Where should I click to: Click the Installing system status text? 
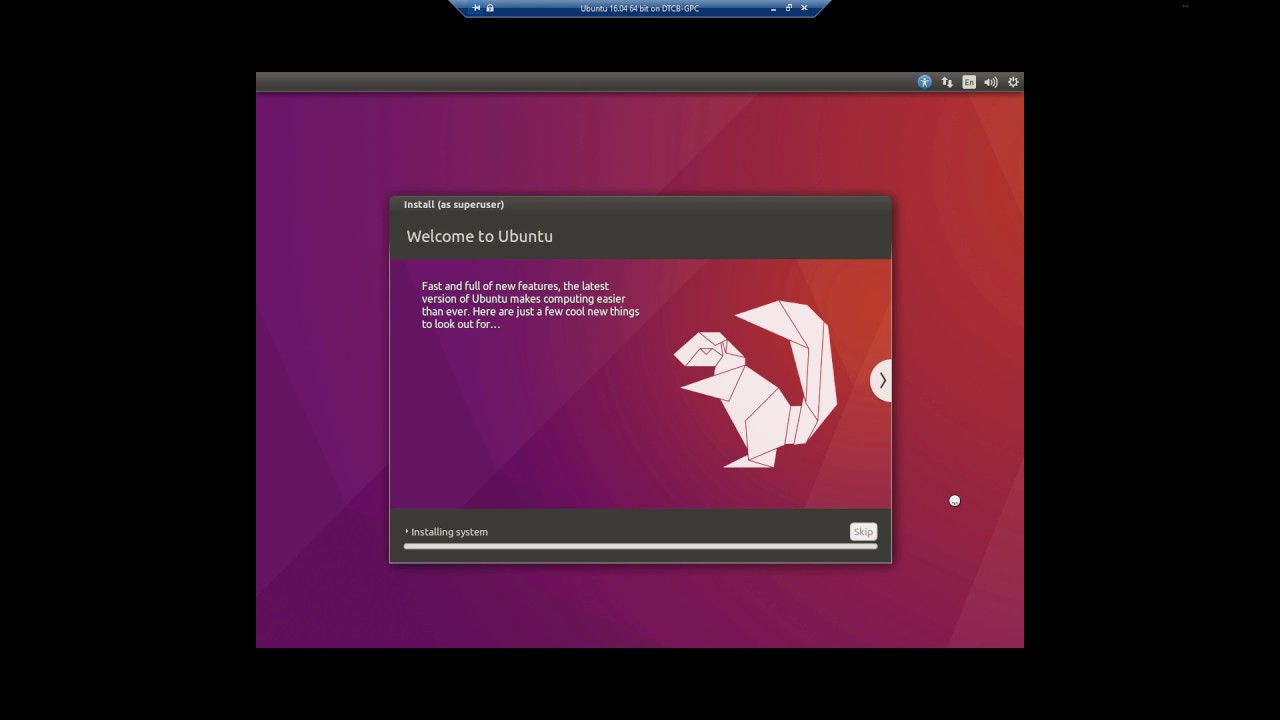[x=449, y=532]
